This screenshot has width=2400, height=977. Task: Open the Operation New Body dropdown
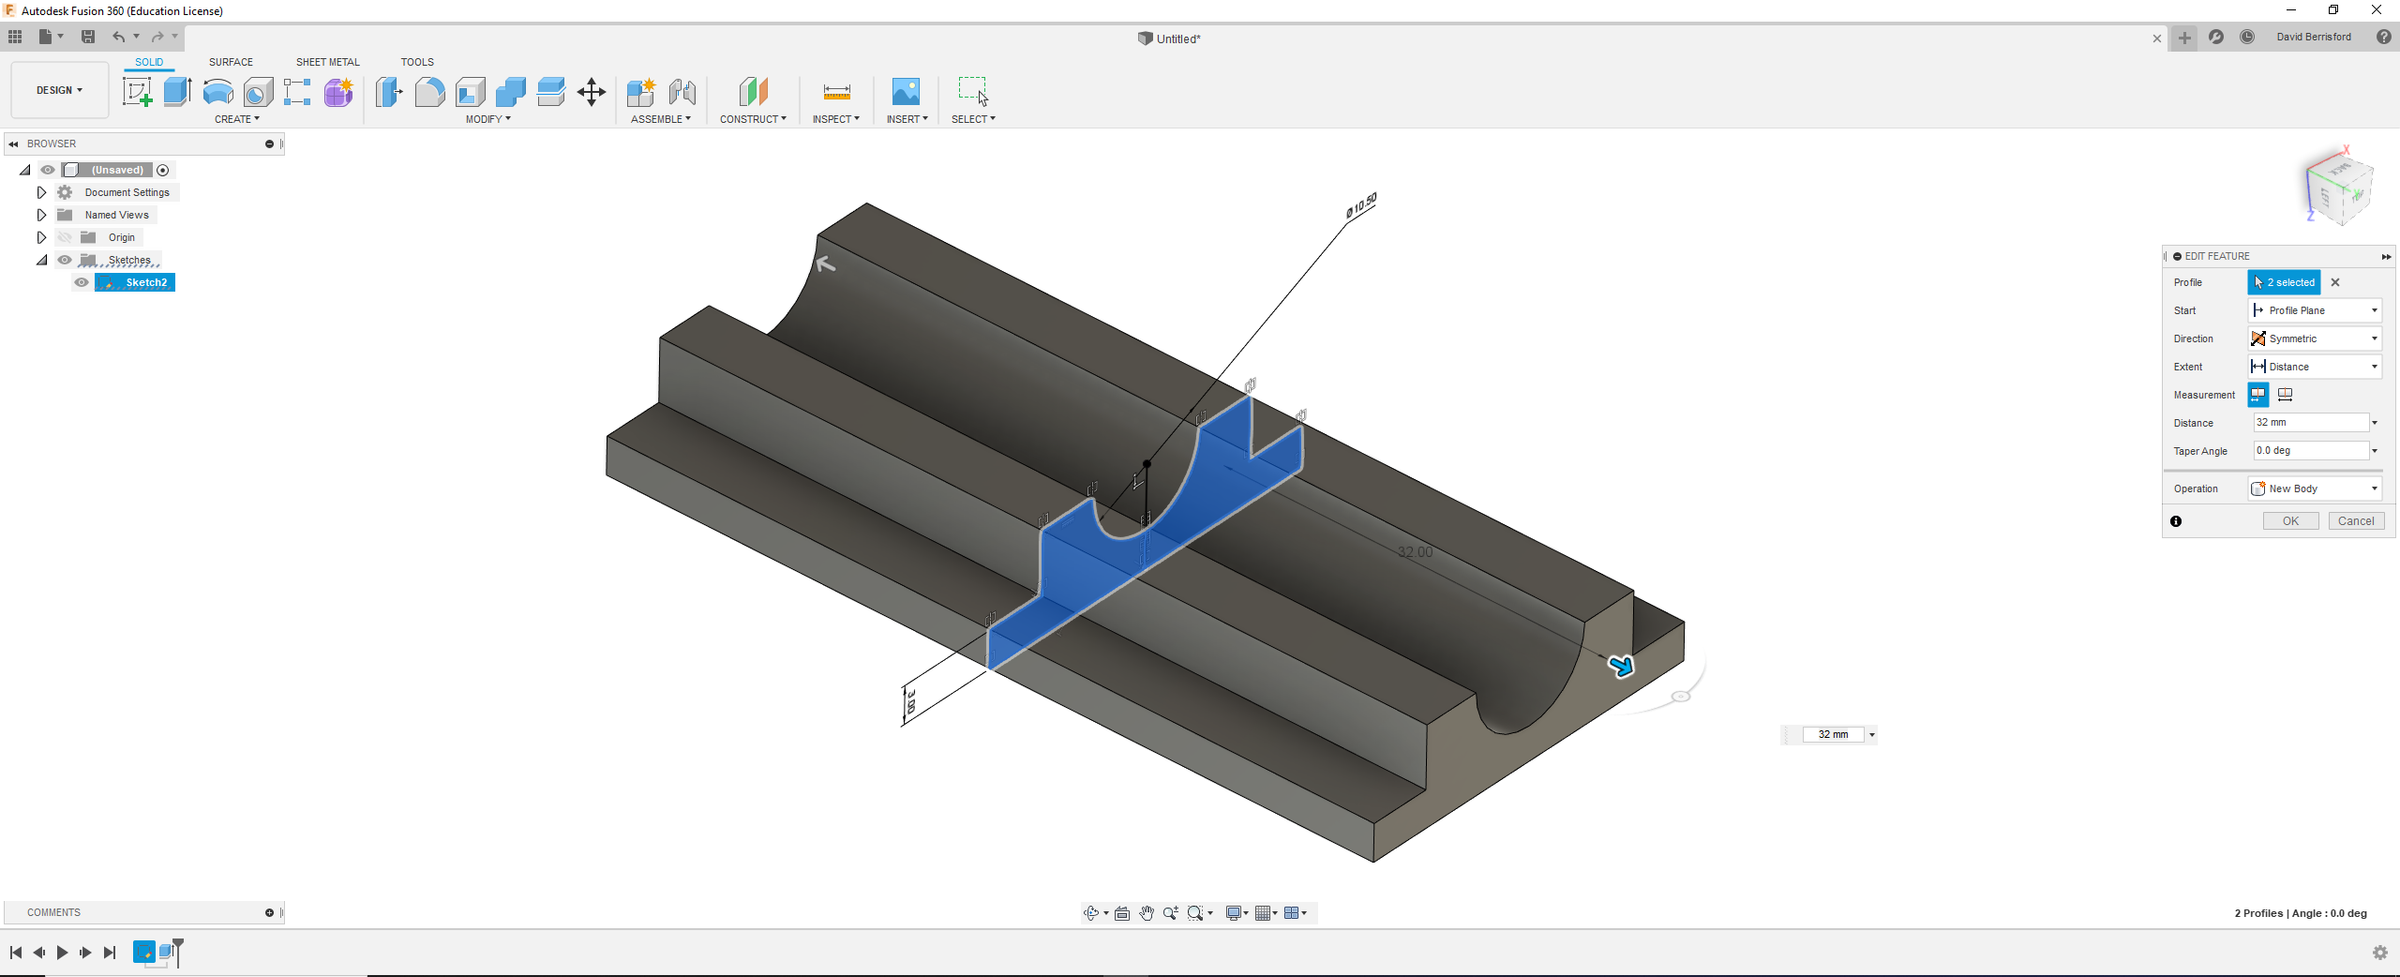[x=2315, y=489]
